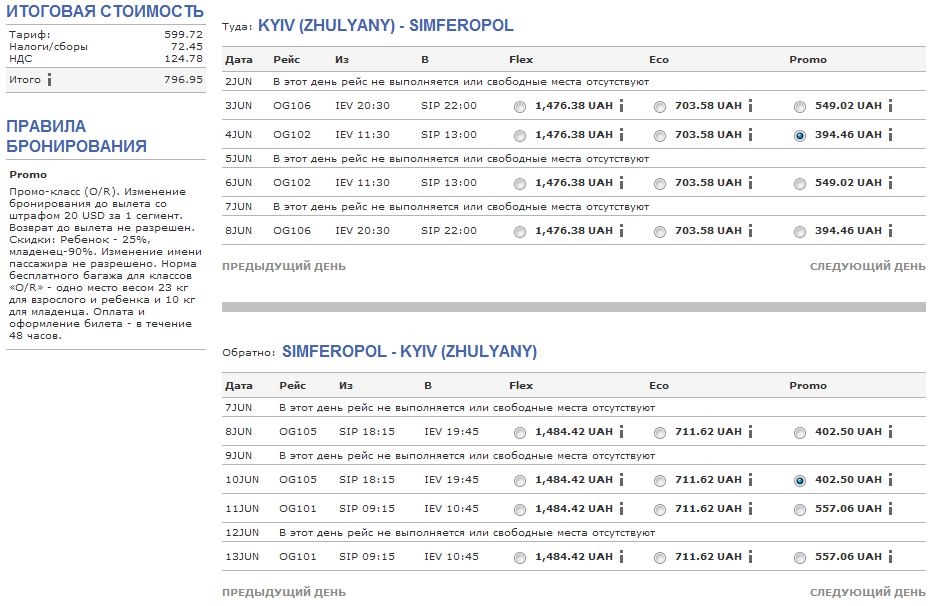Open info icon for 4JUN Eco fare
The height and width of the screenshot is (606, 935).
[750, 135]
